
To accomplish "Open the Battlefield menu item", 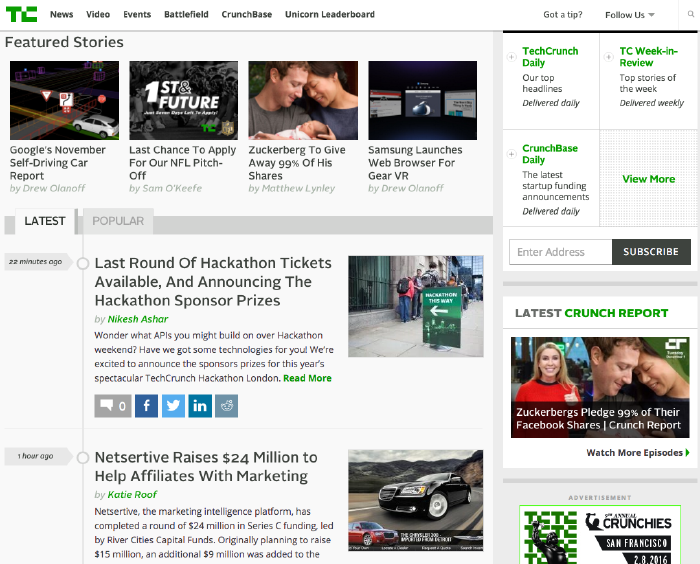I will coord(186,14).
